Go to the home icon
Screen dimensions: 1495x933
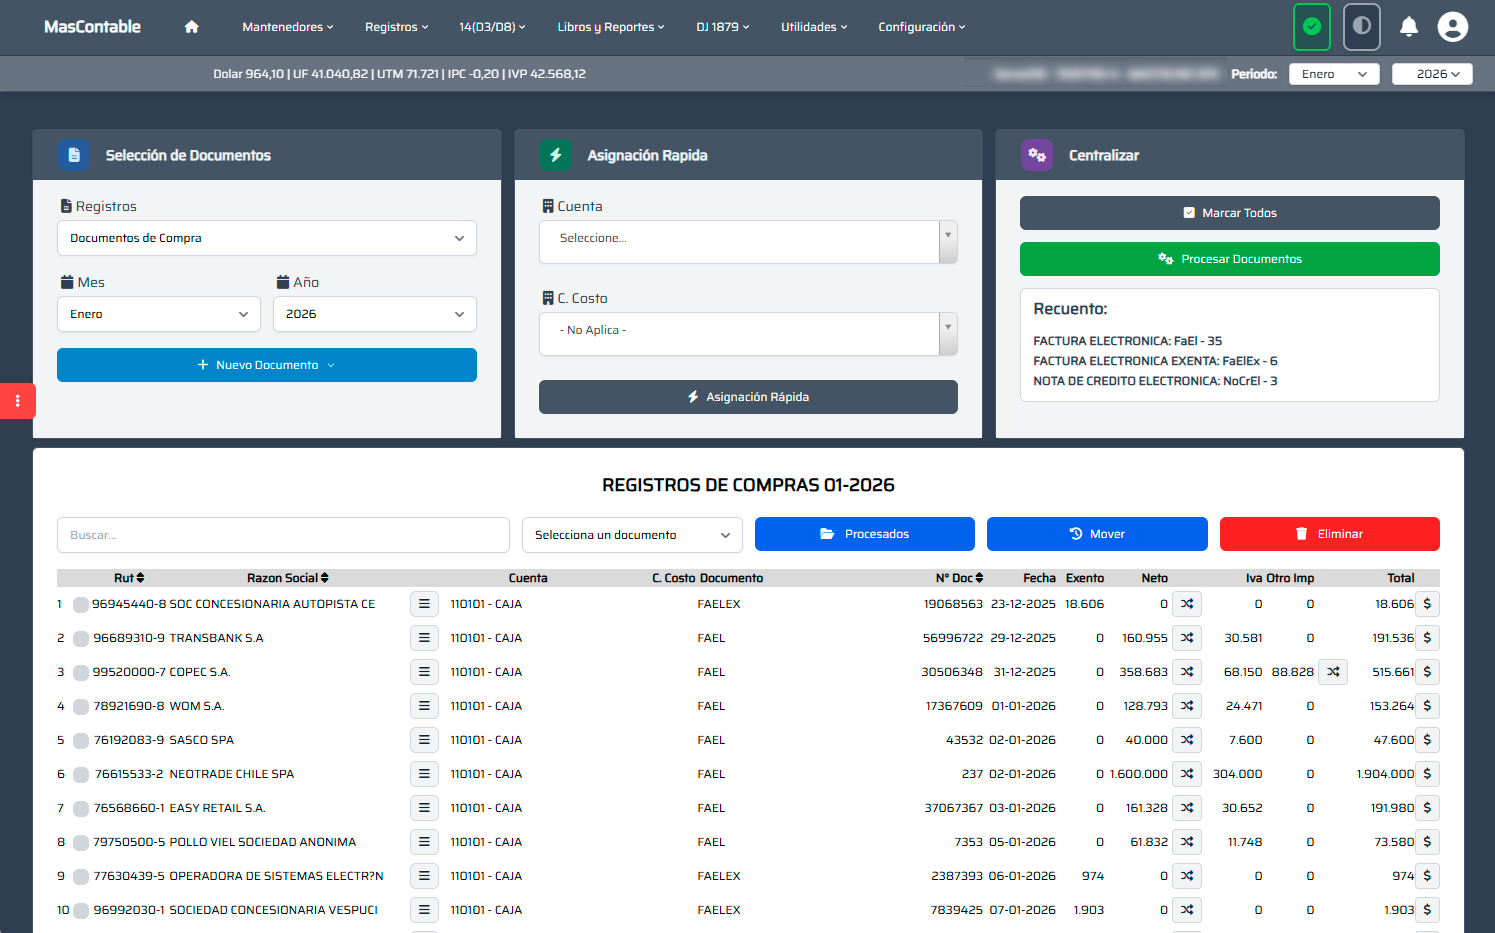(x=191, y=27)
